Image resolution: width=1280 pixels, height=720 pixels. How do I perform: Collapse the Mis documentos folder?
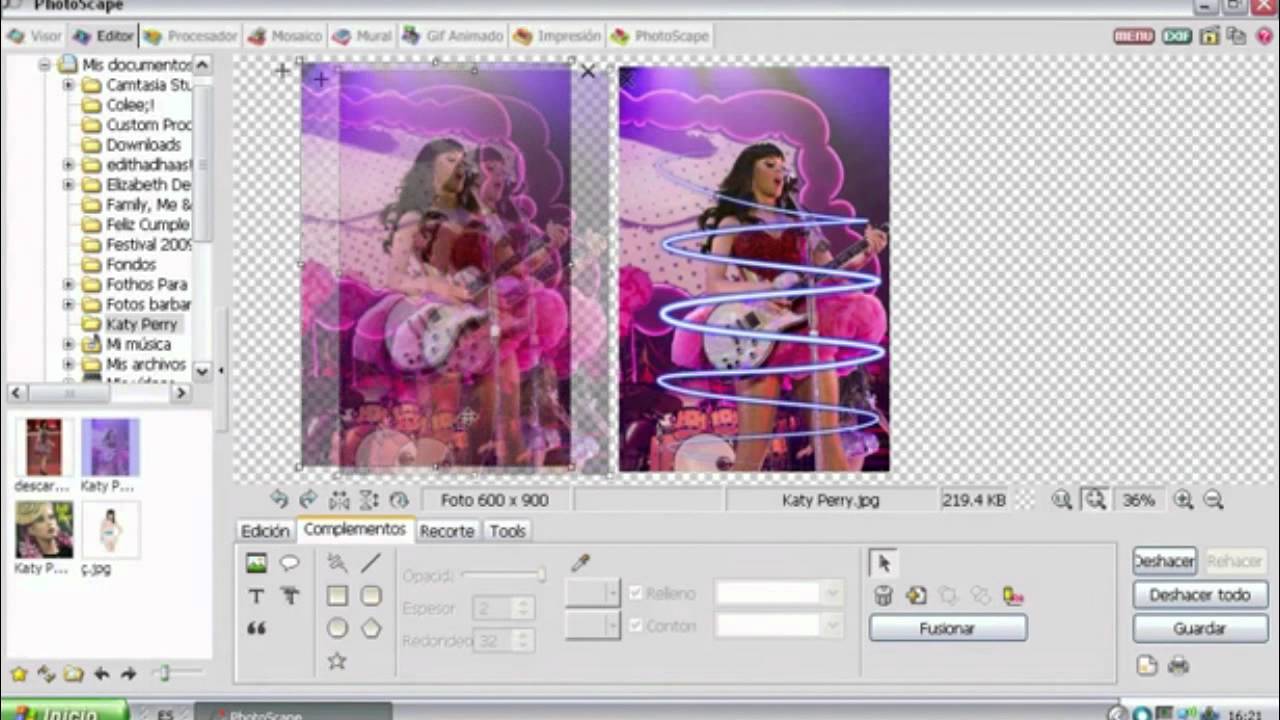click(43, 64)
